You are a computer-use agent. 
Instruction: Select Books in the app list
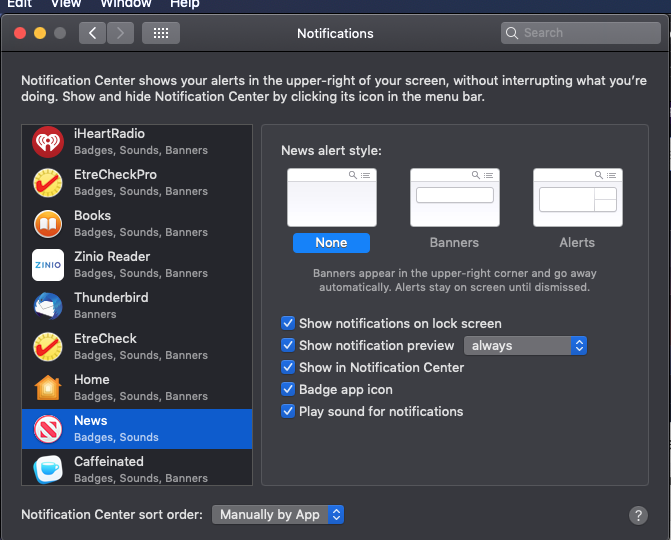[x=137, y=224]
